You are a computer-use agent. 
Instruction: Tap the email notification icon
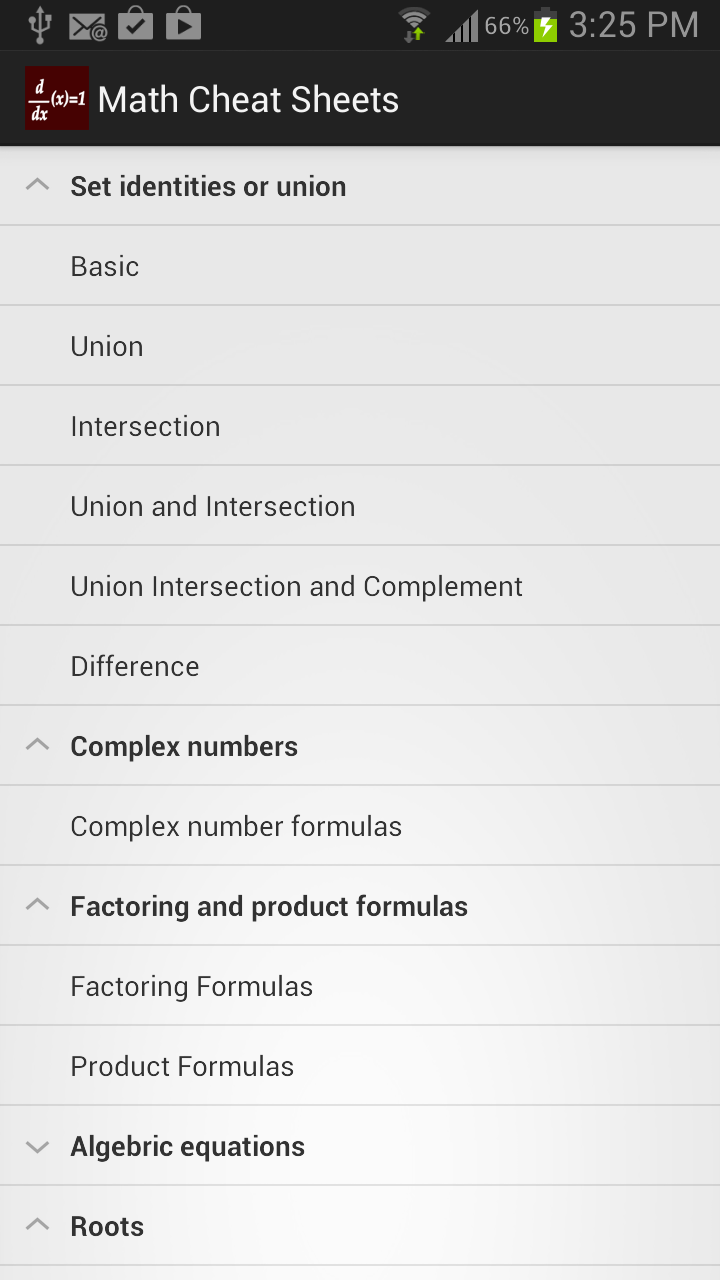88,26
